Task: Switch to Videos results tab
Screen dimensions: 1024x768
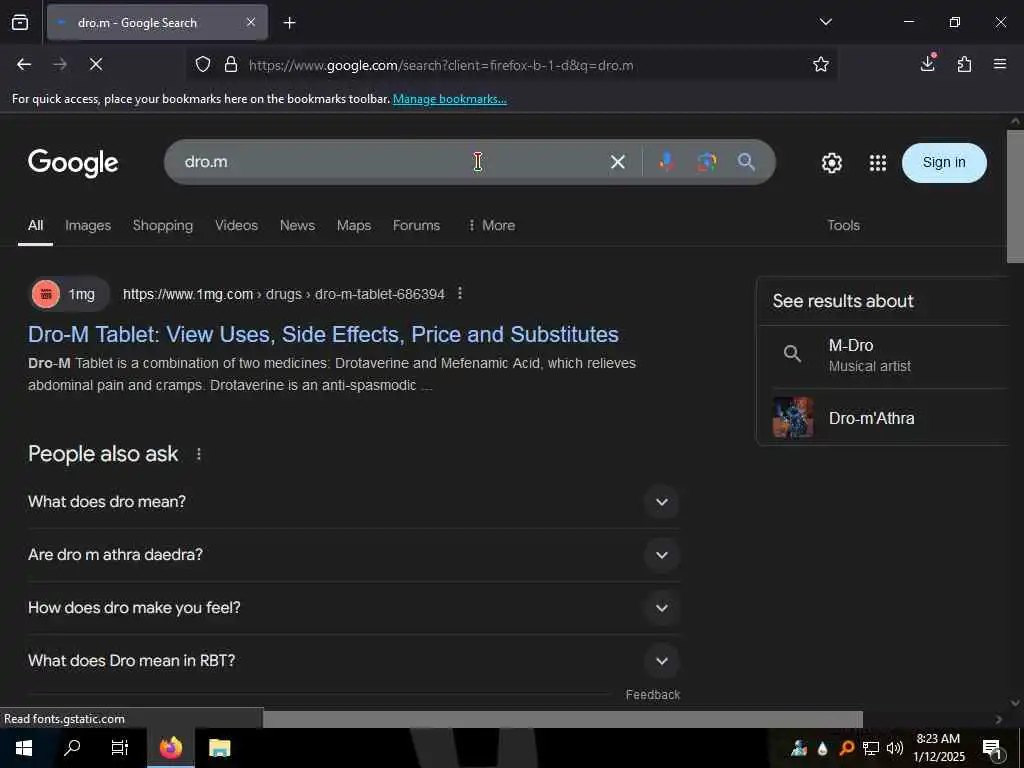Action: point(236,225)
